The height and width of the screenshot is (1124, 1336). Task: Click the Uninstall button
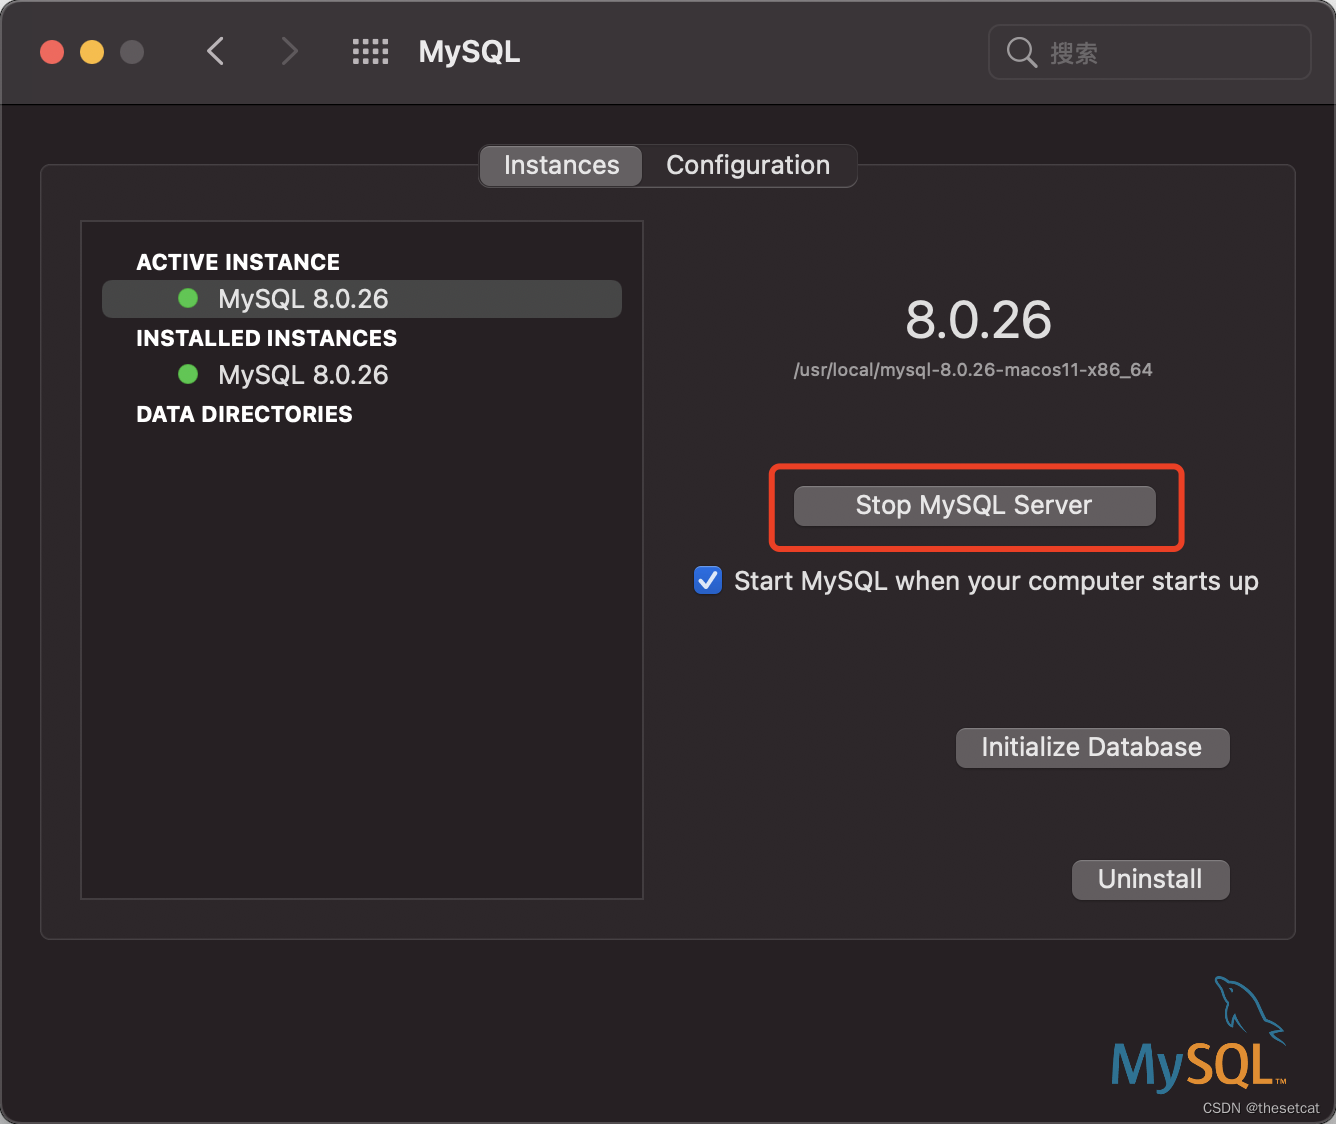point(1150,879)
